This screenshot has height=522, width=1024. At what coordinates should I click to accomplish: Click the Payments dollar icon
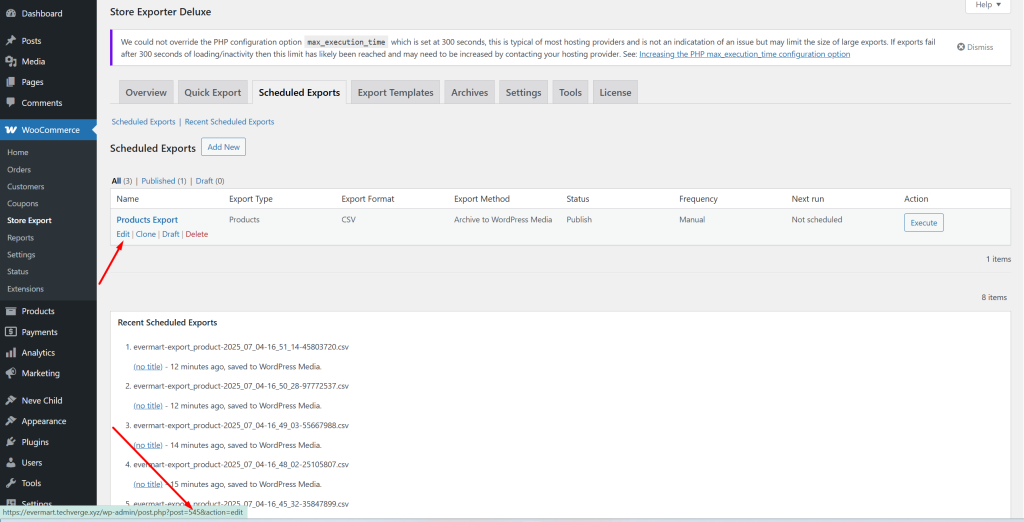(x=10, y=332)
